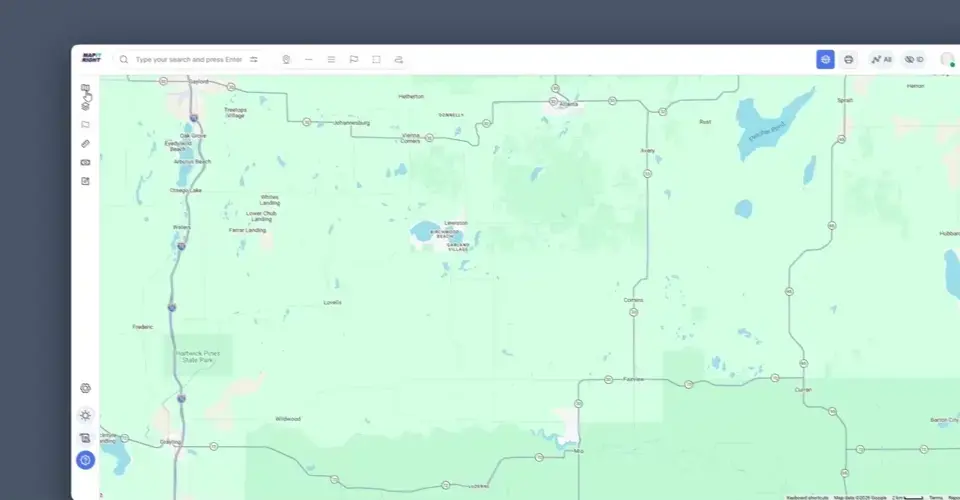Select the flag marker tool in top toolbar

[354, 59]
